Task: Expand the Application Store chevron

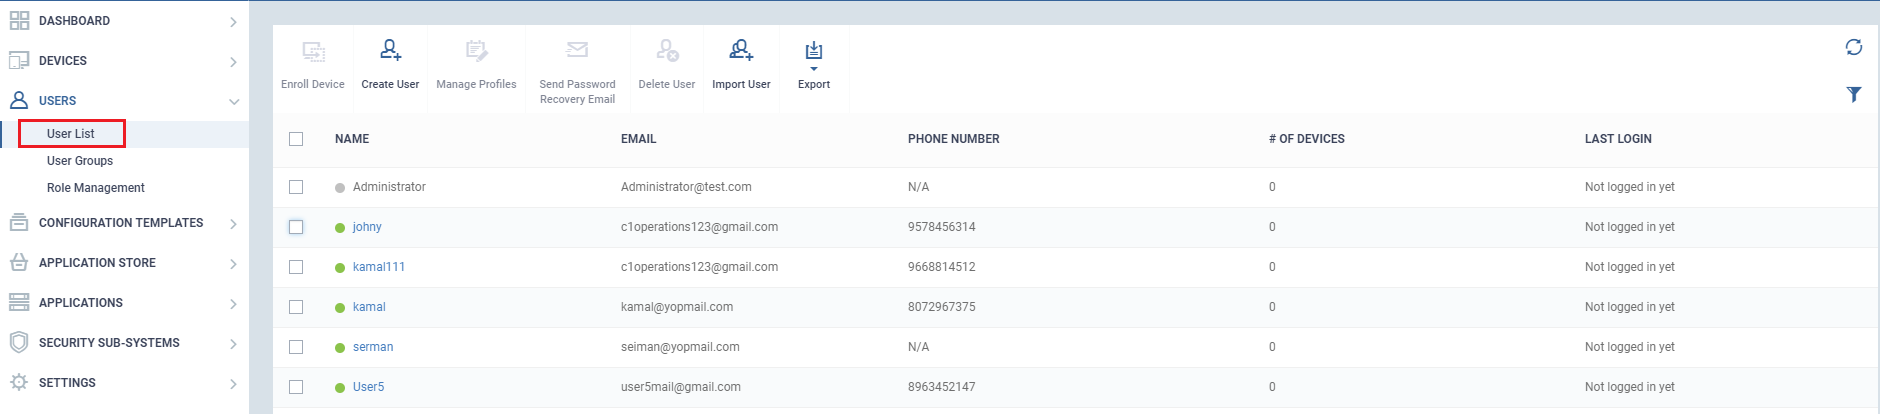Action: point(233,263)
